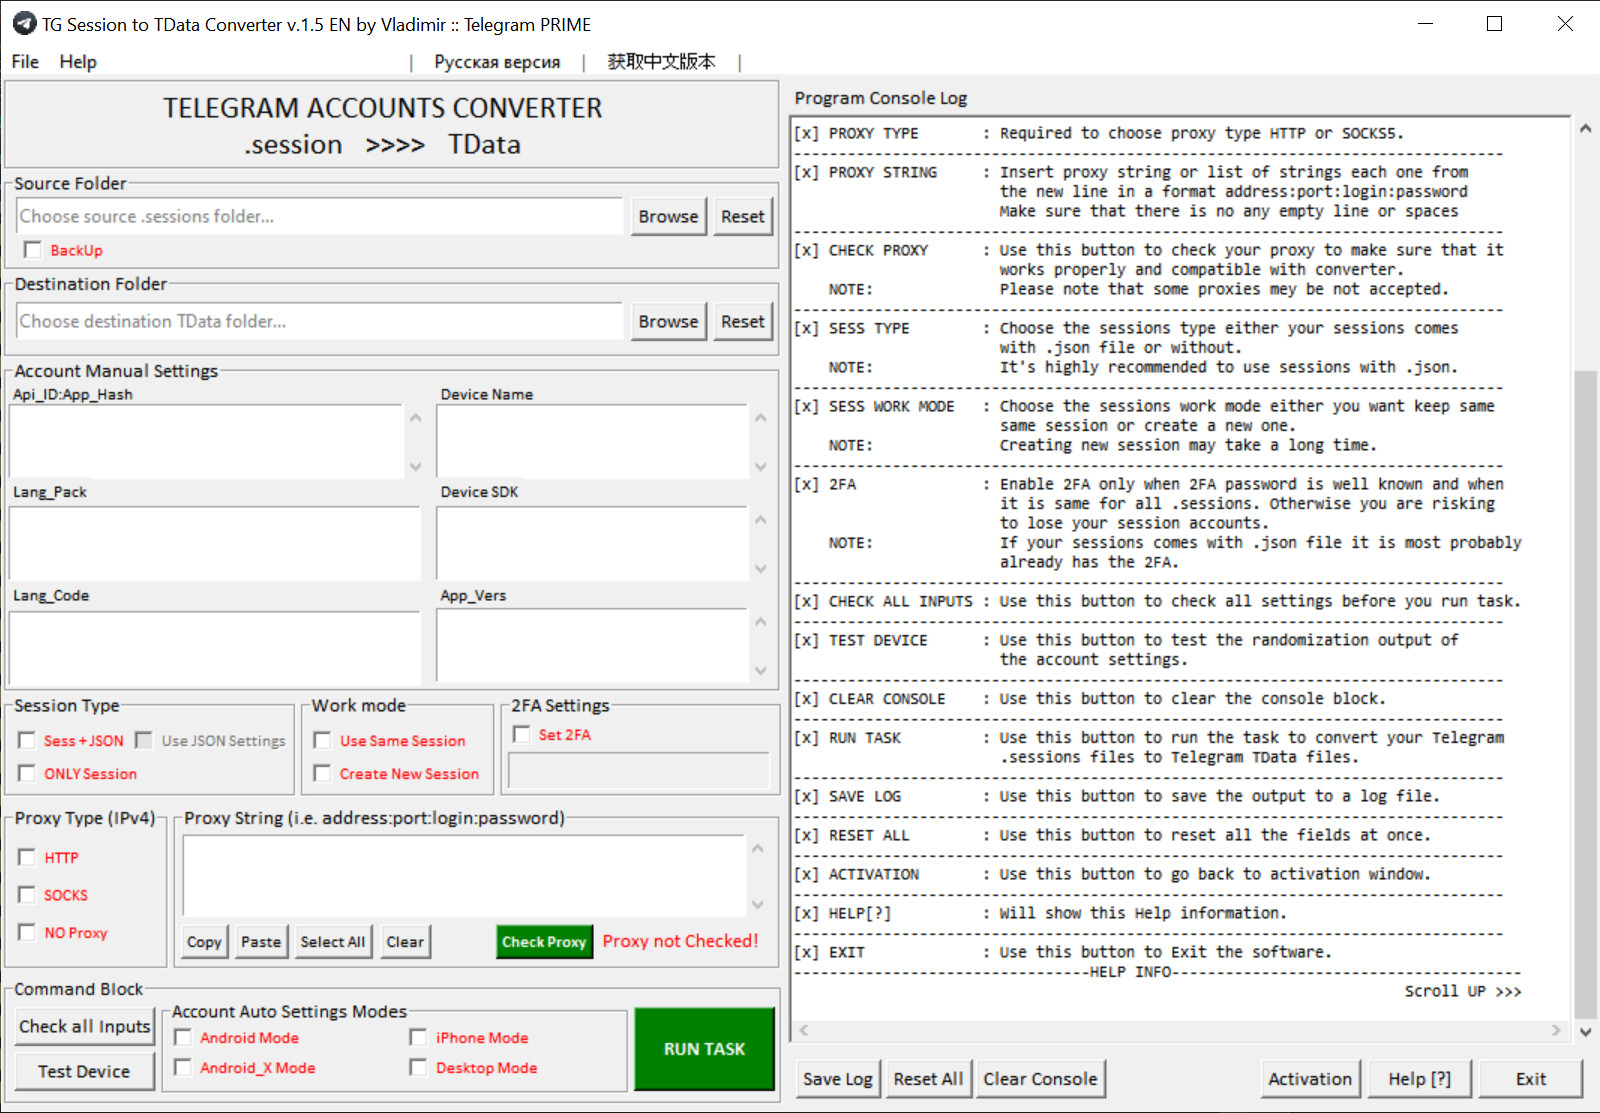Switch to Русская версия
The width and height of the screenshot is (1600, 1113).
tap(497, 62)
